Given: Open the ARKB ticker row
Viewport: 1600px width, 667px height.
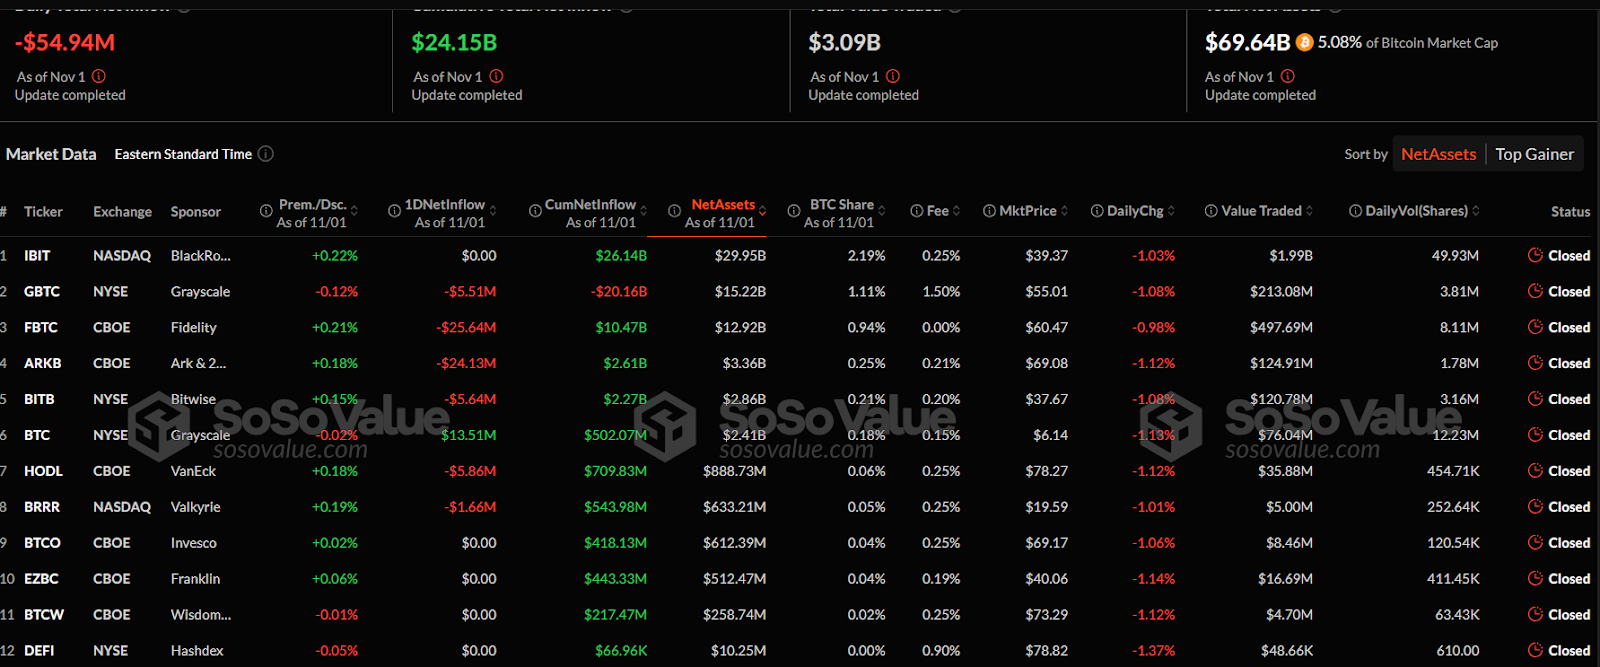Looking at the screenshot, I should (x=800, y=363).
